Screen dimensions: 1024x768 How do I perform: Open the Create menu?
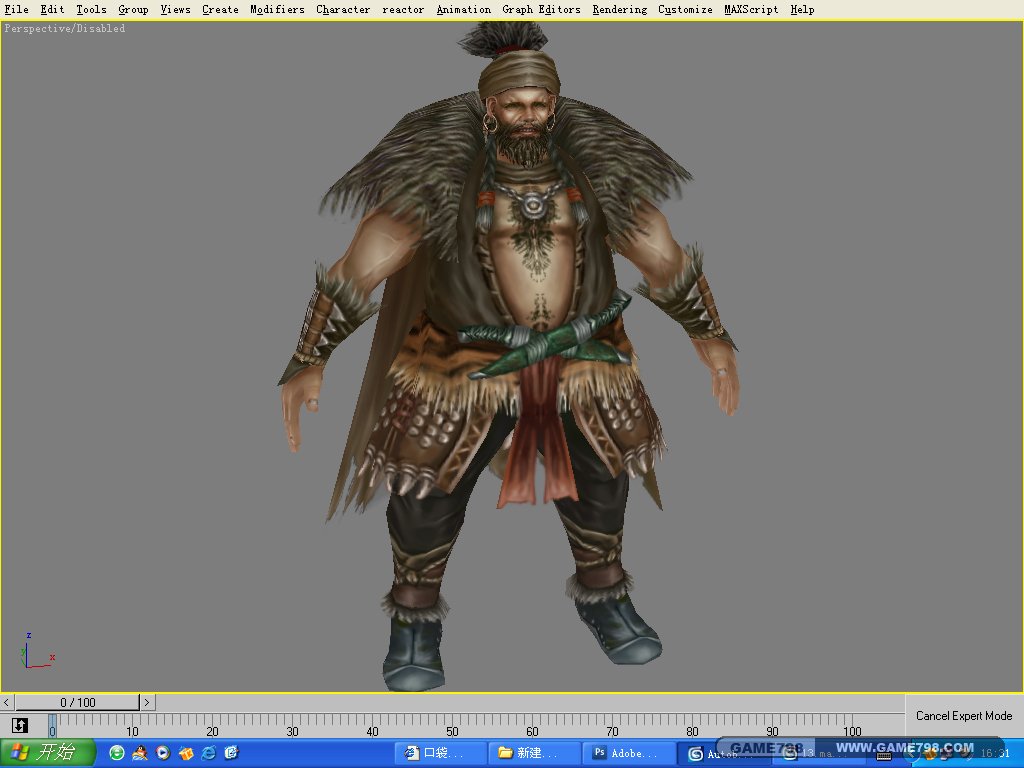(220, 9)
